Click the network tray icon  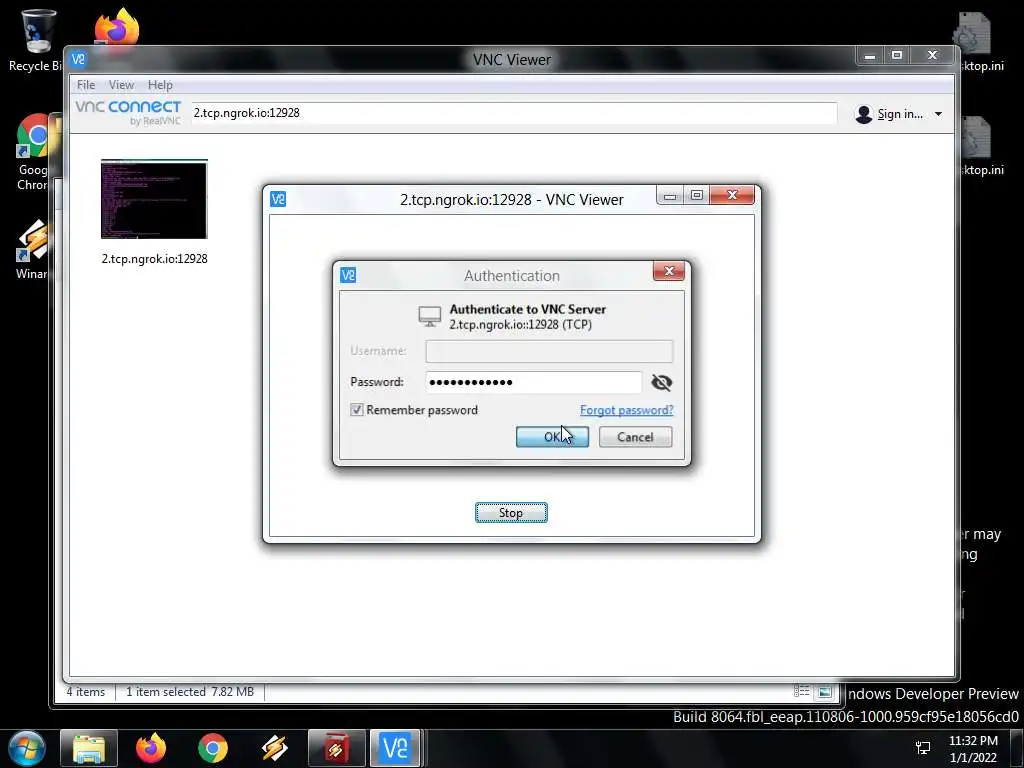tap(923, 748)
